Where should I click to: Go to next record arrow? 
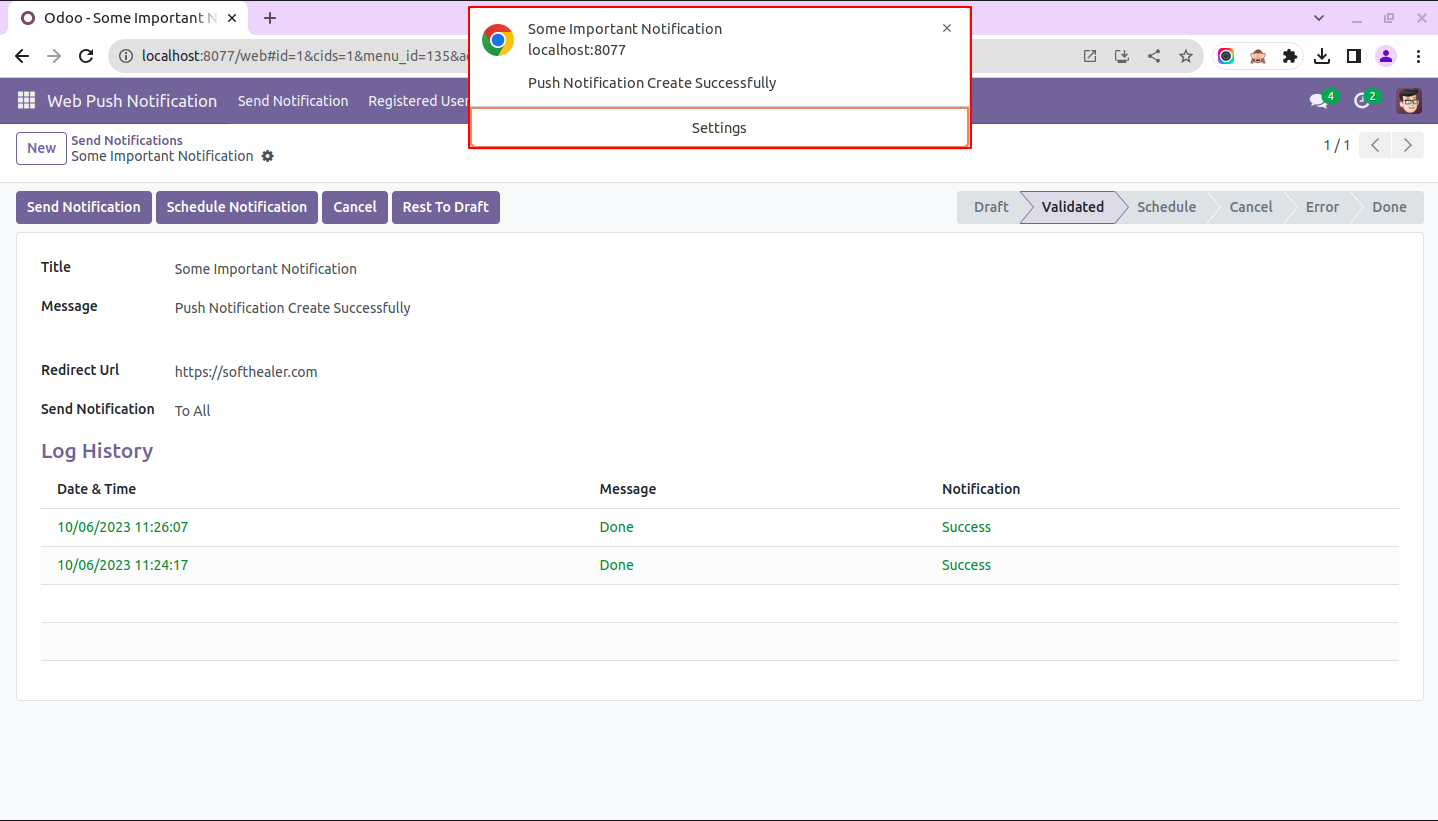[x=1408, y=146]
